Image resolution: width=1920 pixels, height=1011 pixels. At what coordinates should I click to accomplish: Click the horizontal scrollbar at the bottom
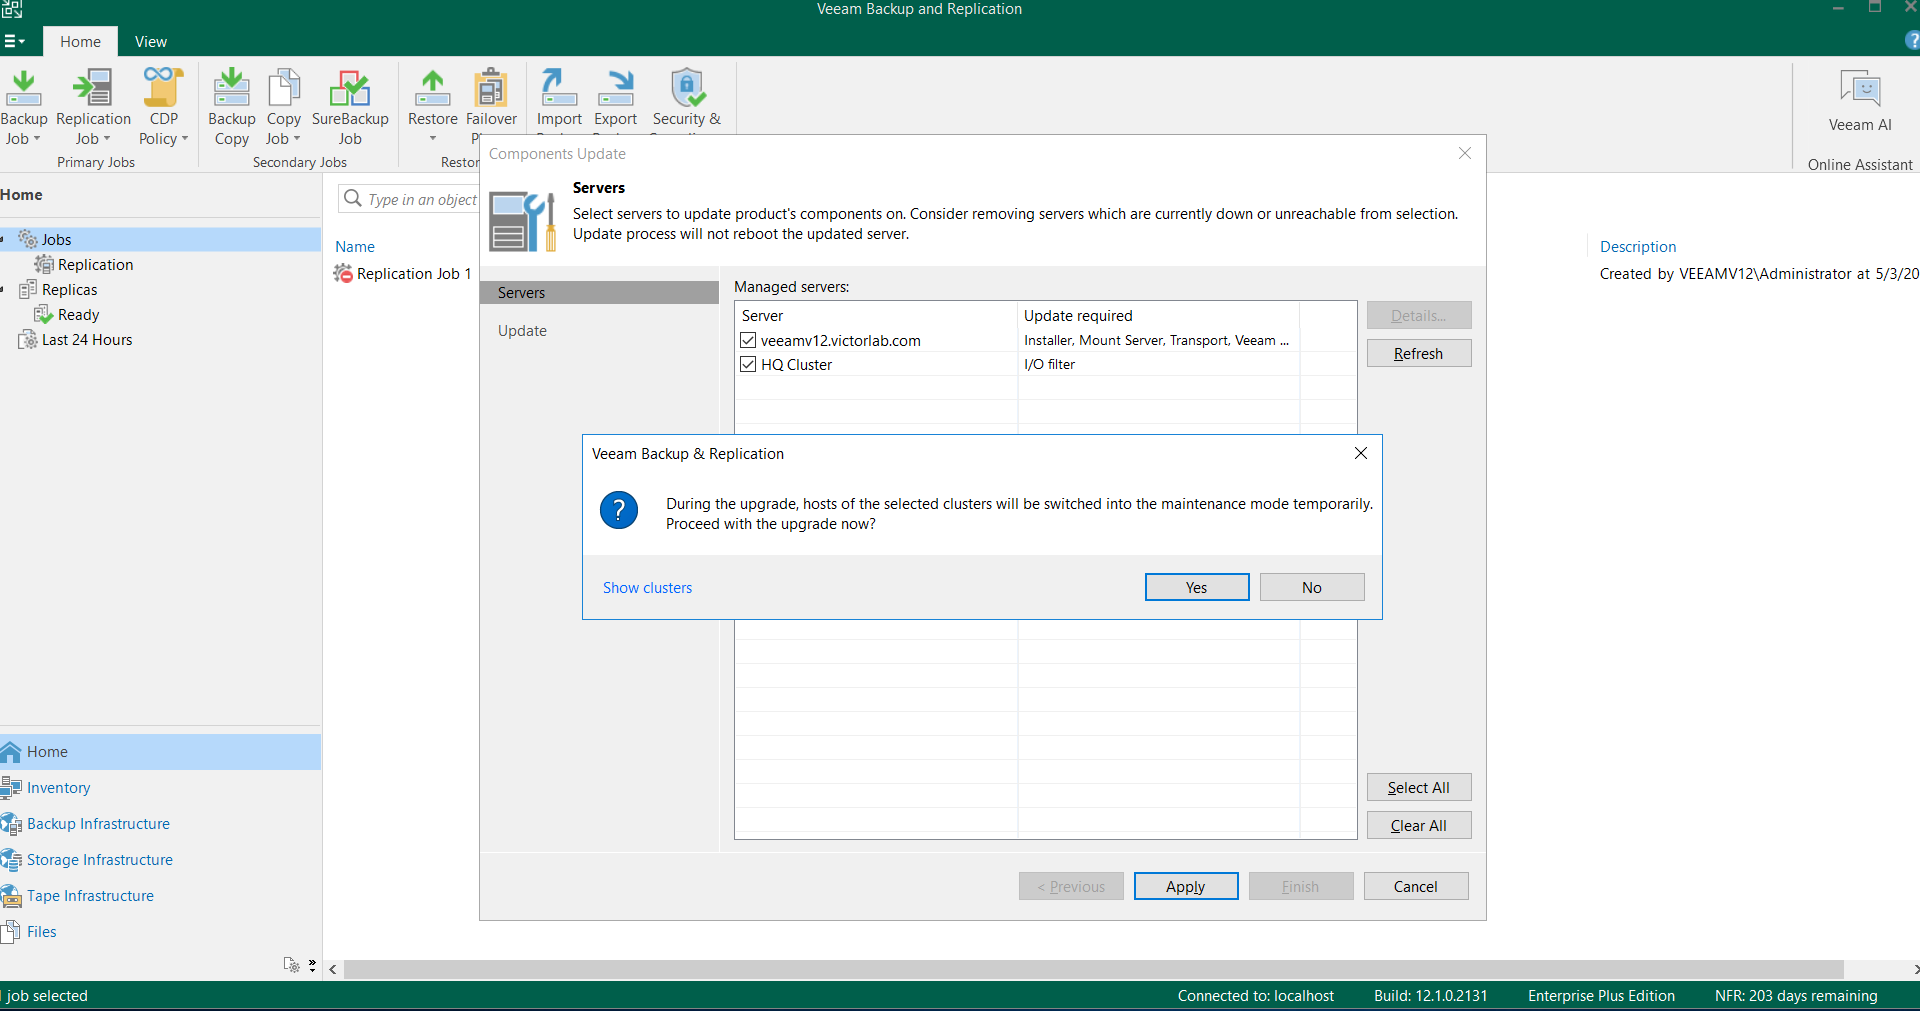coord(1092,969)
